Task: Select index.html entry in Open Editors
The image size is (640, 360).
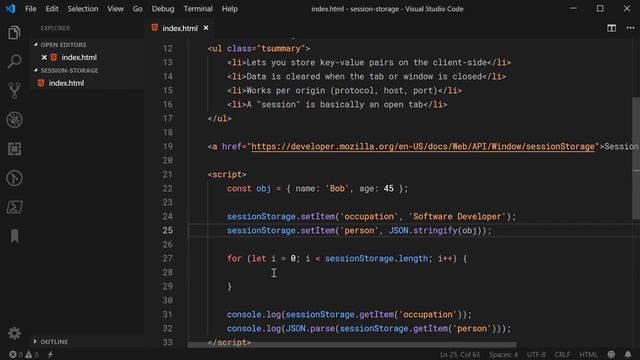Action: (79, 58)
